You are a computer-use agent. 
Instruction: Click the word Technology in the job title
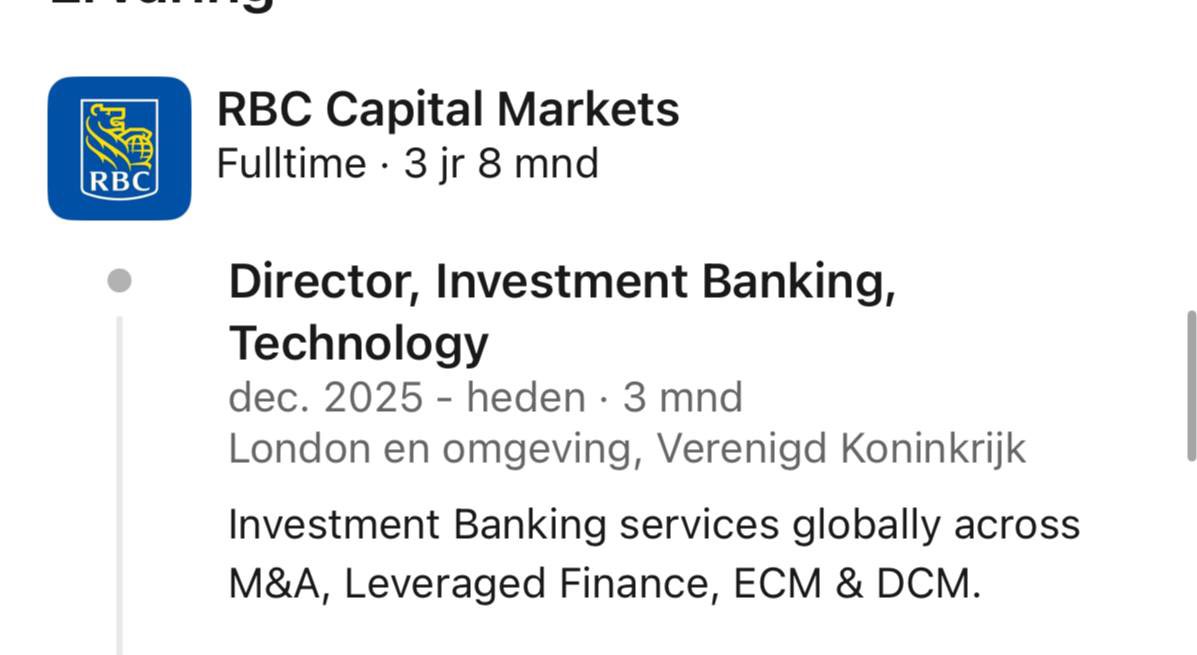359,343
